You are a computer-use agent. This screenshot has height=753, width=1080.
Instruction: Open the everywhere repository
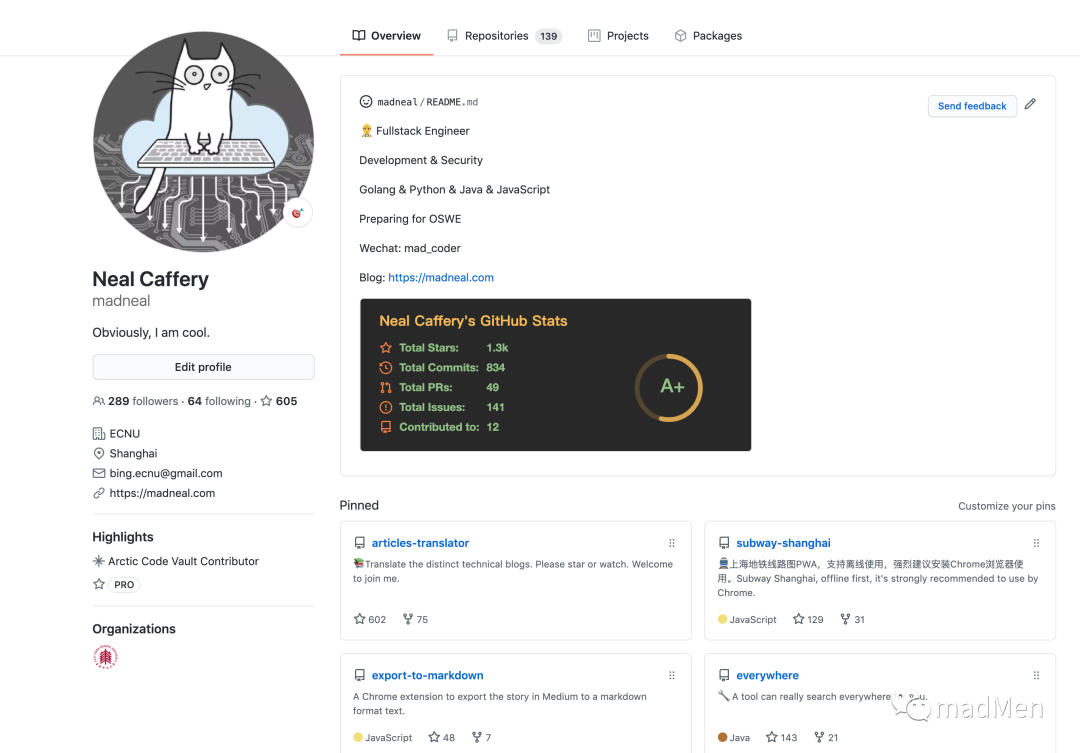pyautogui.click(x=767, y=675)
